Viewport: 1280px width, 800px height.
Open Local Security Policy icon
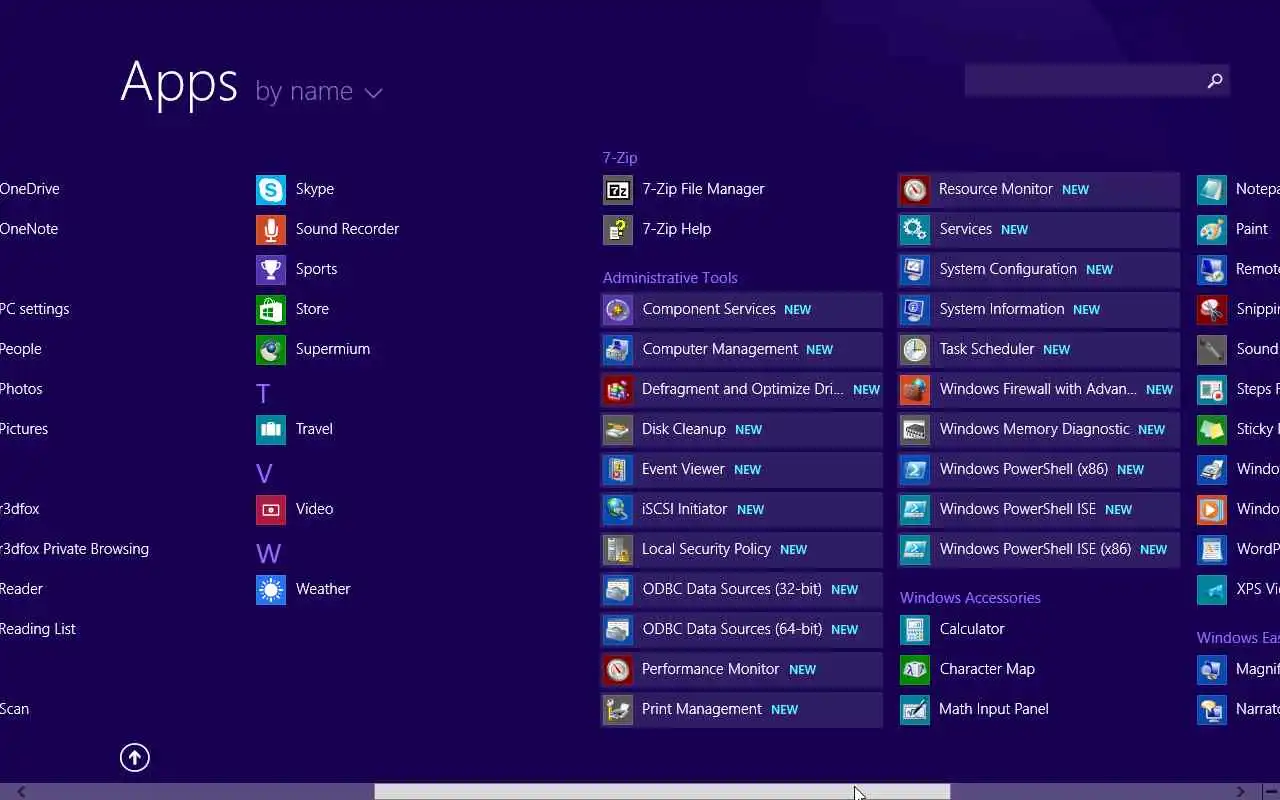(x=618, y=549)
